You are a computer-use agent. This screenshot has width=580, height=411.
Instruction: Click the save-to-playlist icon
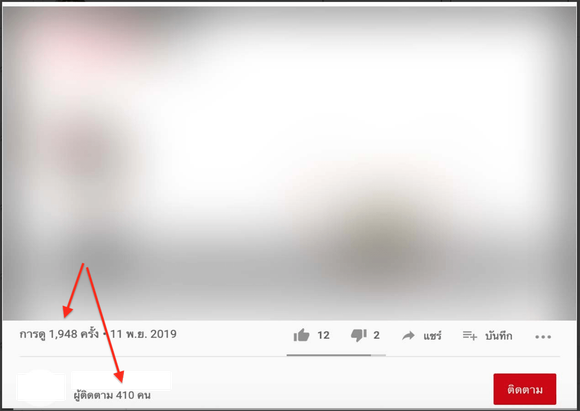(x=470, y=336)
